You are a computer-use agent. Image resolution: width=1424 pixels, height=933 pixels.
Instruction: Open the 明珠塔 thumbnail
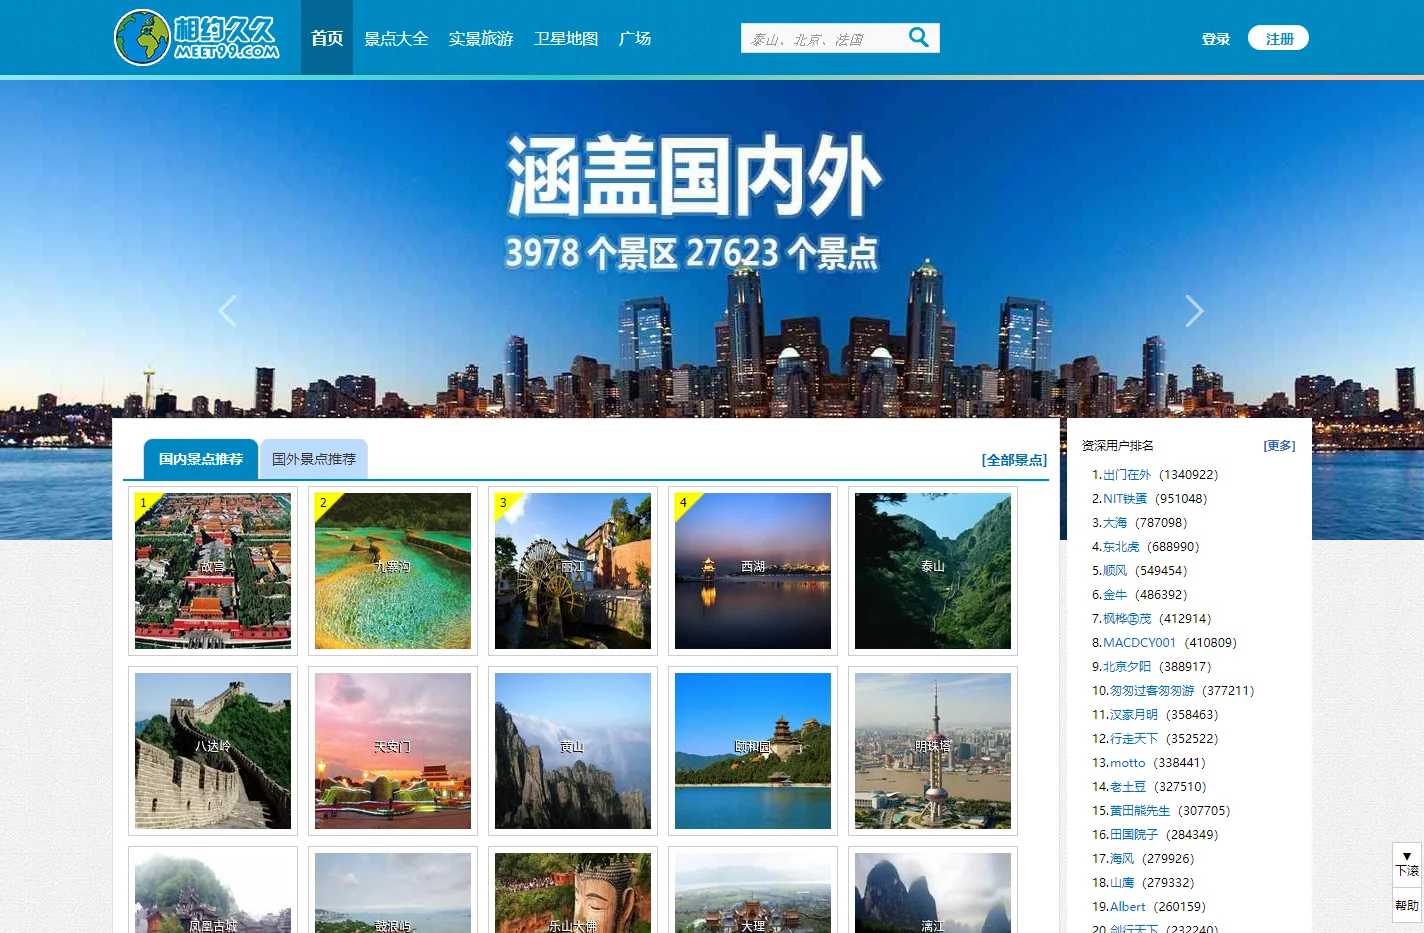933,751
